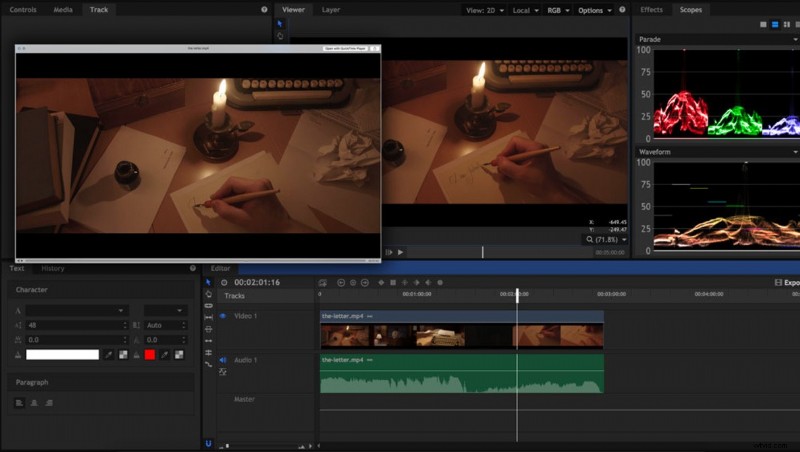Go to next keyframe circle arrow
Viewport: 800px width, 452px height.
coord(365,283)
